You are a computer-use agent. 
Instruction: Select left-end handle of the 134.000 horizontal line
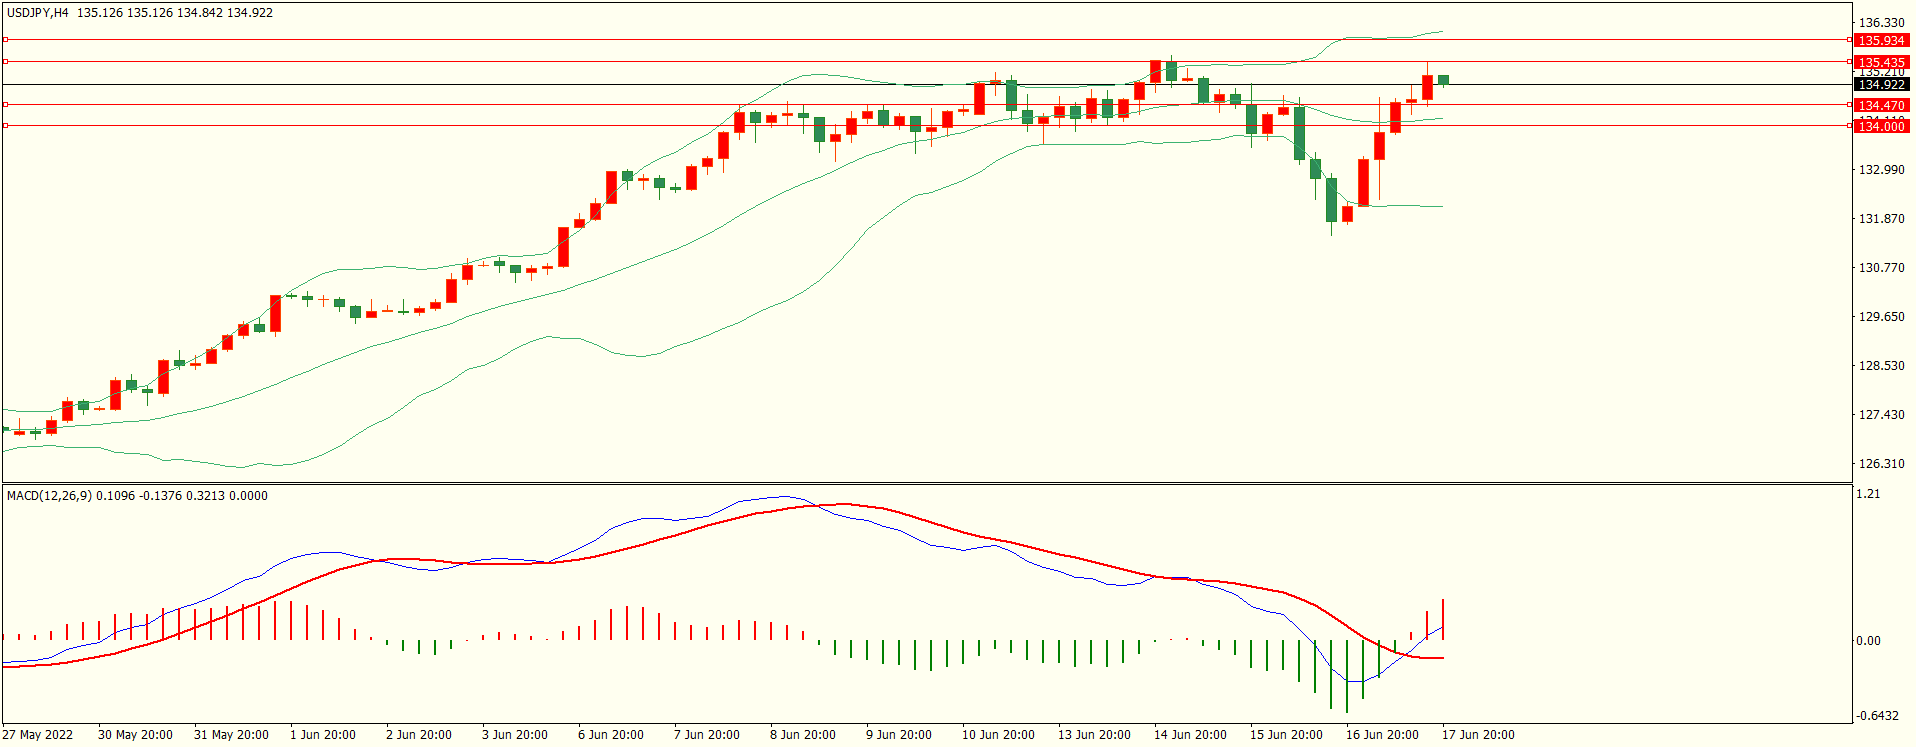point(5,125)
